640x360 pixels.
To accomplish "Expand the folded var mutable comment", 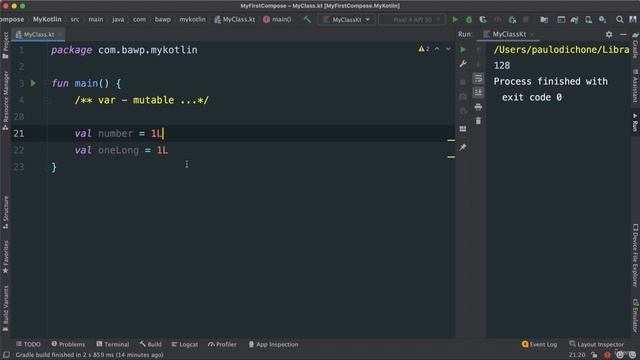I will [x=142, y=100].
